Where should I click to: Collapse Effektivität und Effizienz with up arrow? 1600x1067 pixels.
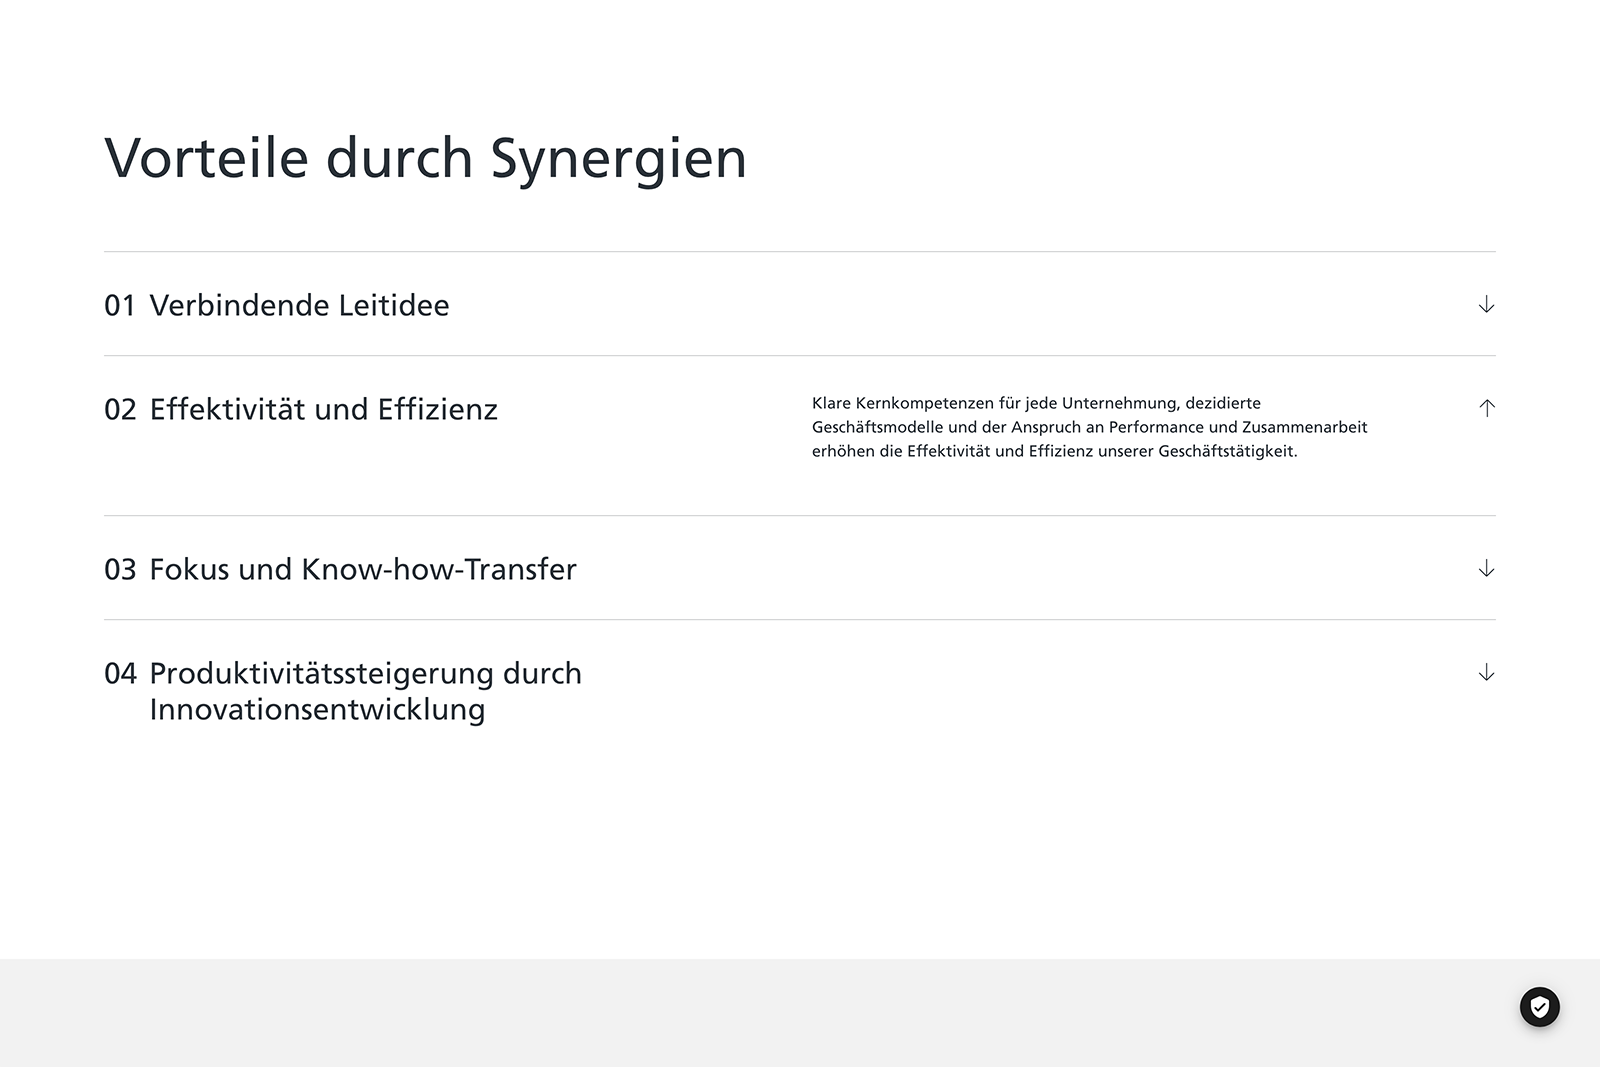1486,408
